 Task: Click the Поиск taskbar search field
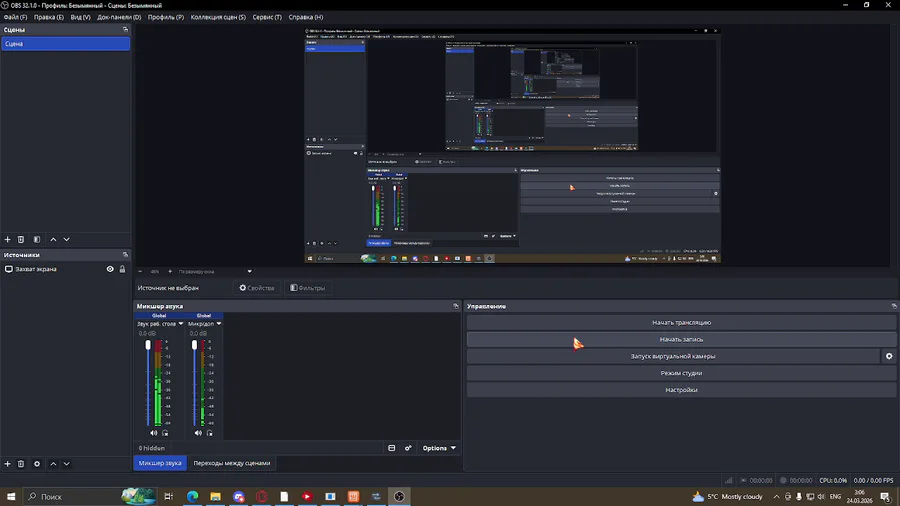pos(89,496)
